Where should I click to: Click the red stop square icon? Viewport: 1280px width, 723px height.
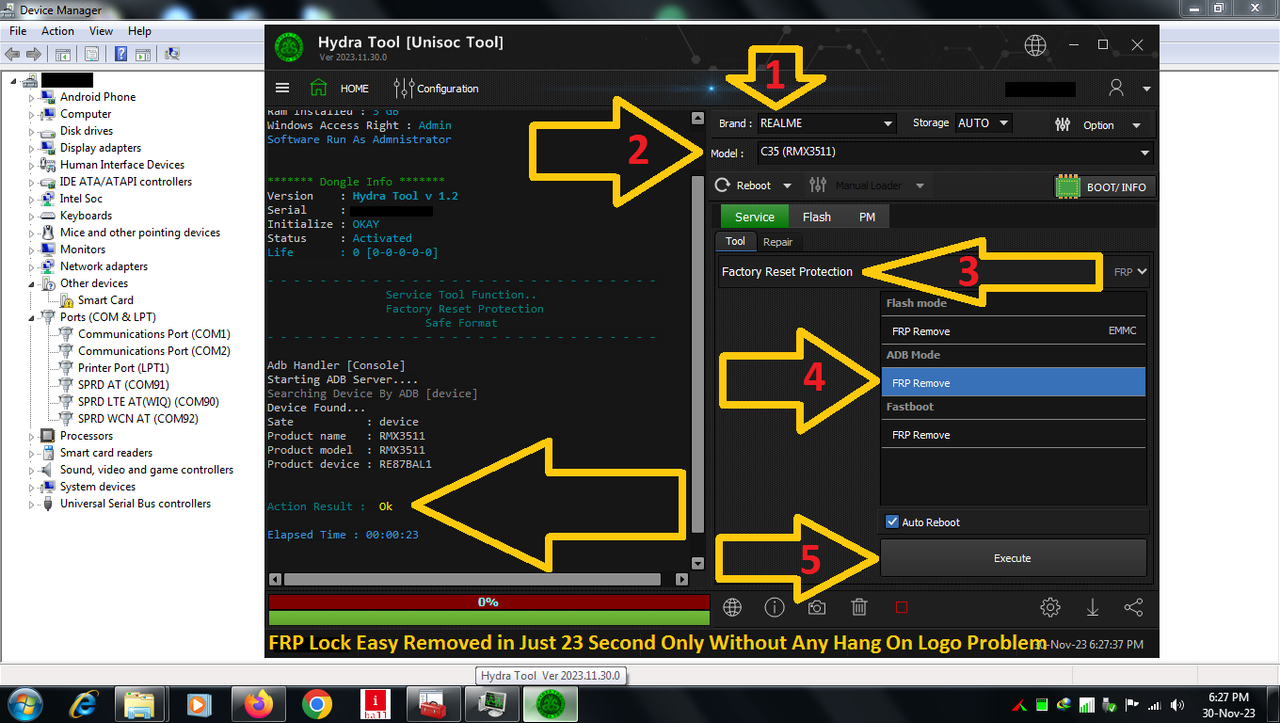pyautogui.click(x=901, y=607)
